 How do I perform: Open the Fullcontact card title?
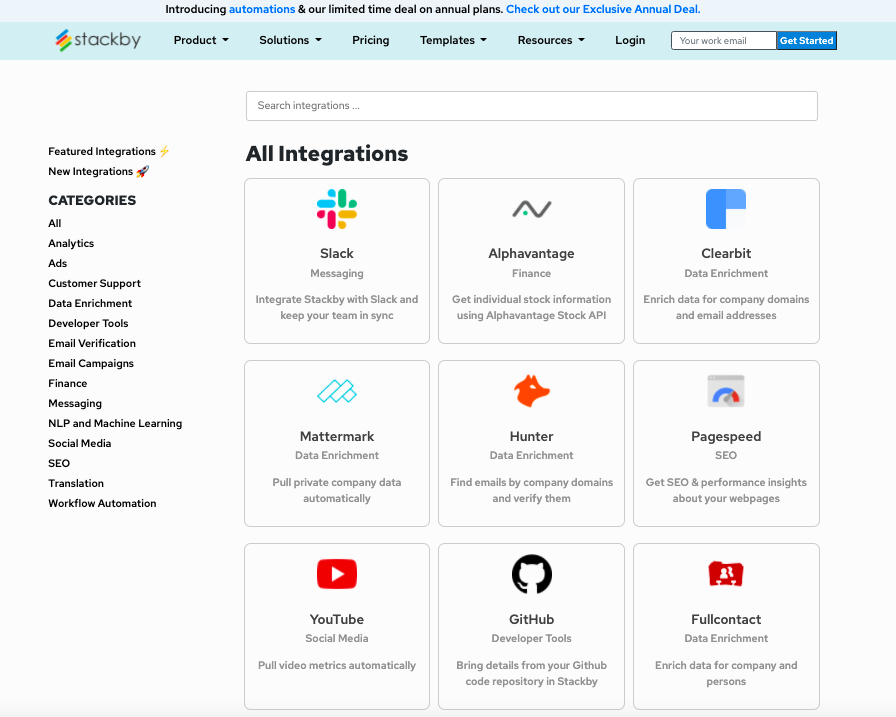726,619
